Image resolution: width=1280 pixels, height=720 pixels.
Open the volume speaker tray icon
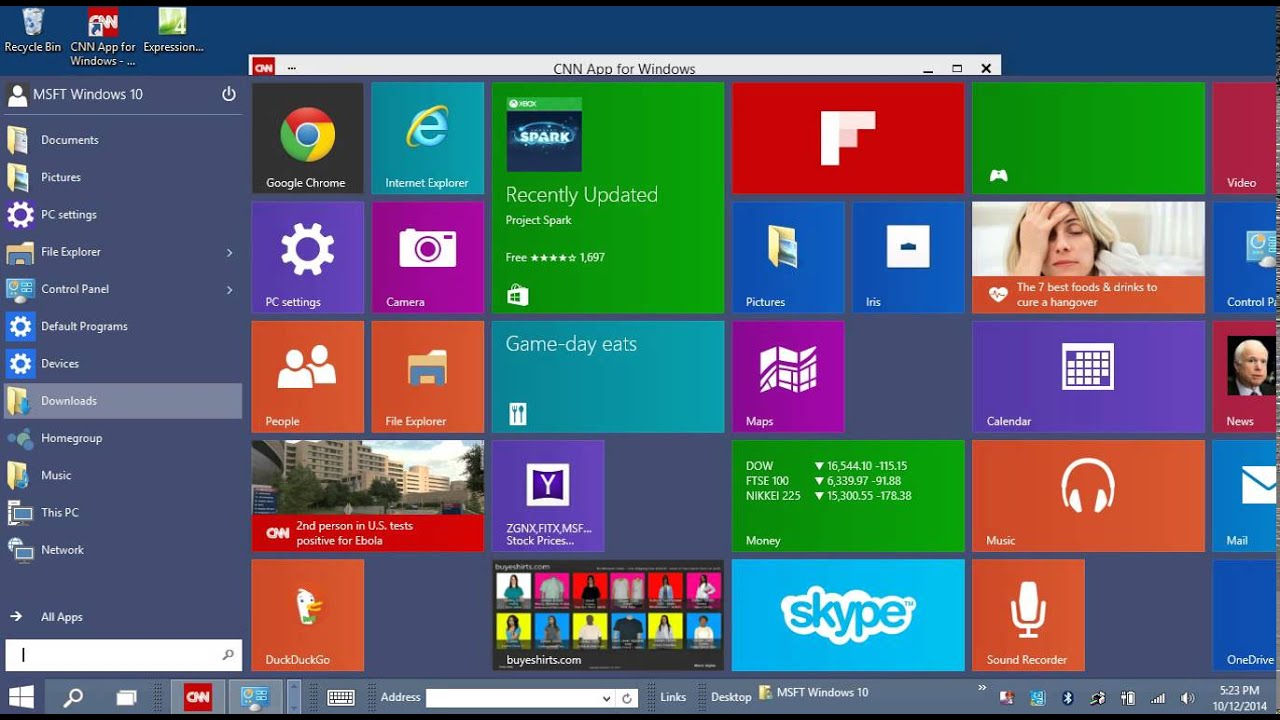[1187, 698]
